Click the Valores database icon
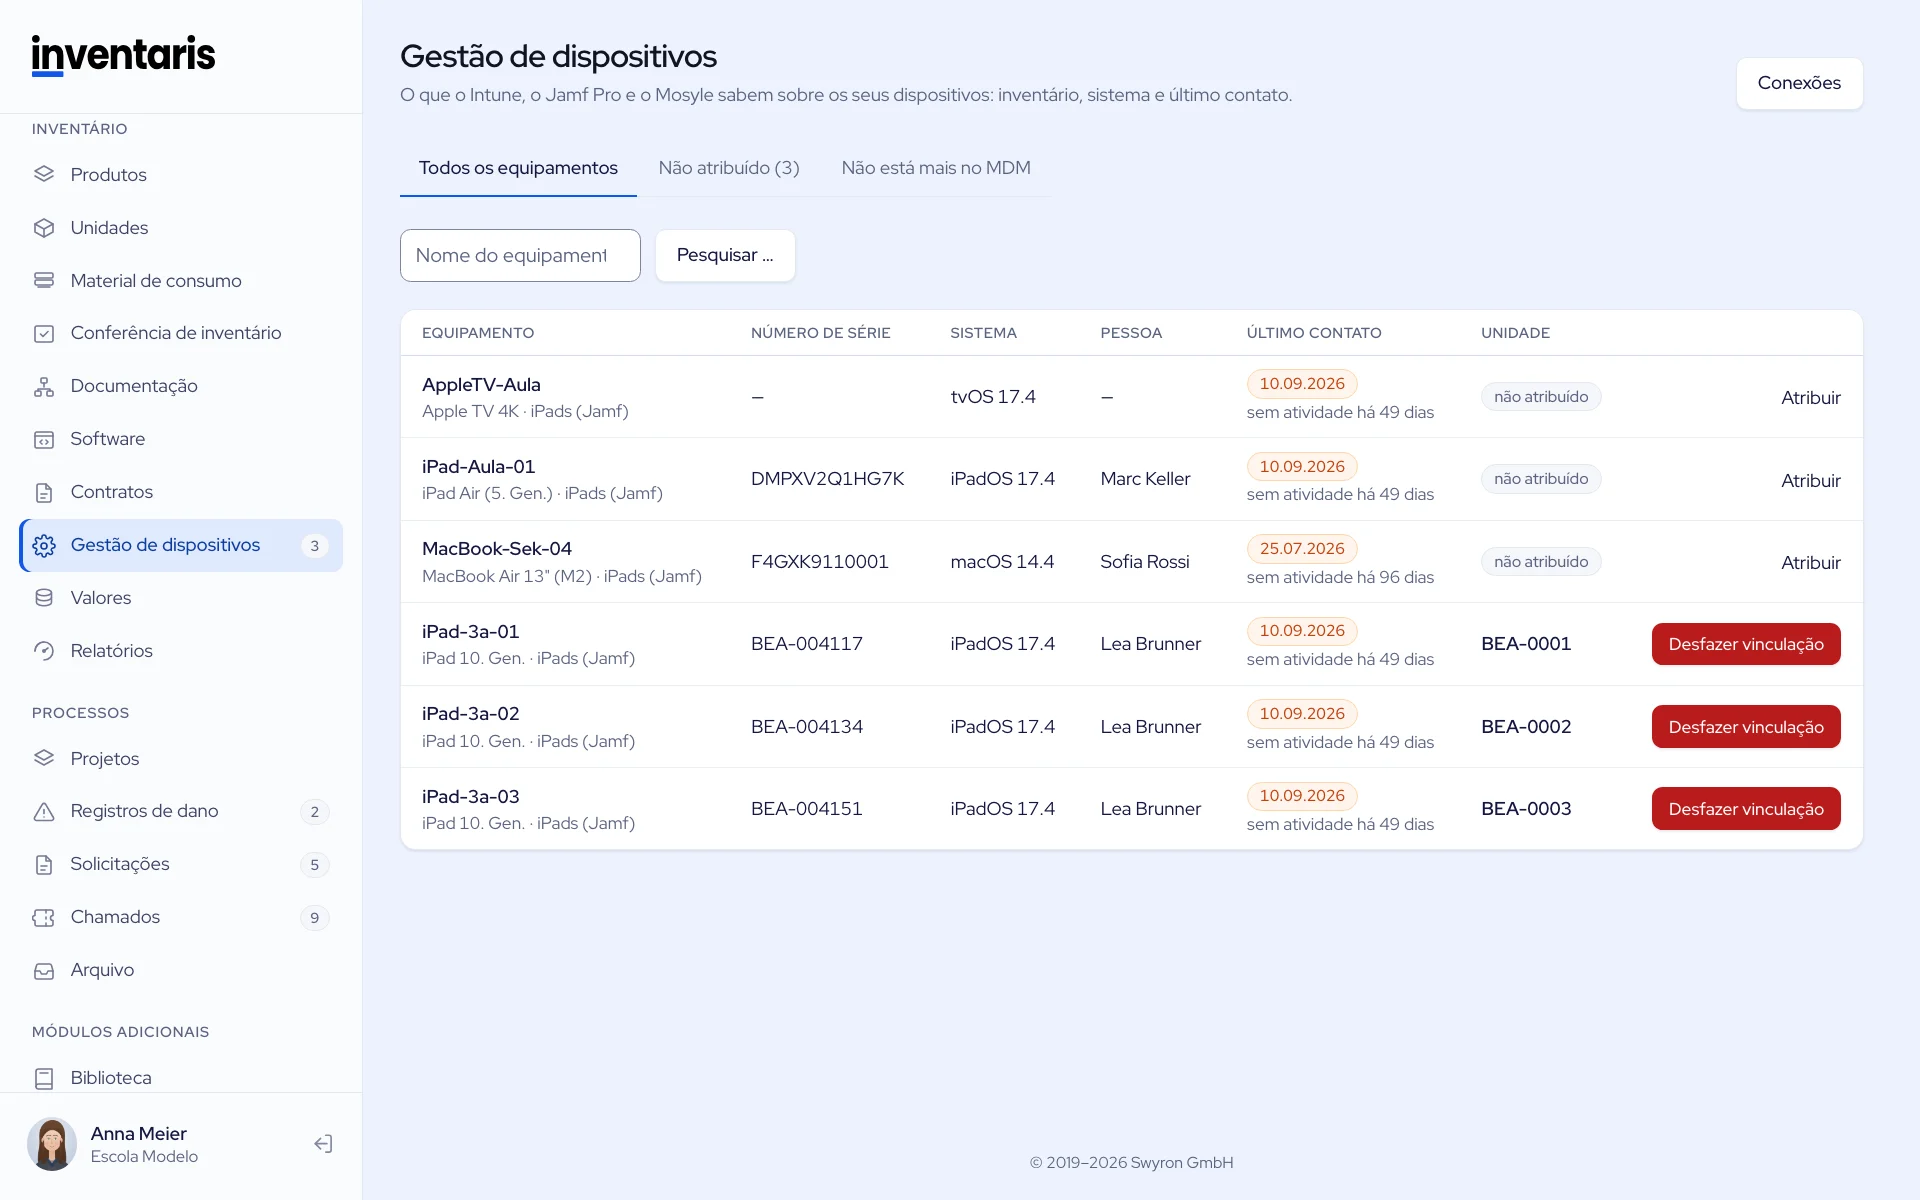The image size is (1920, 1200). tap(44, 598)
